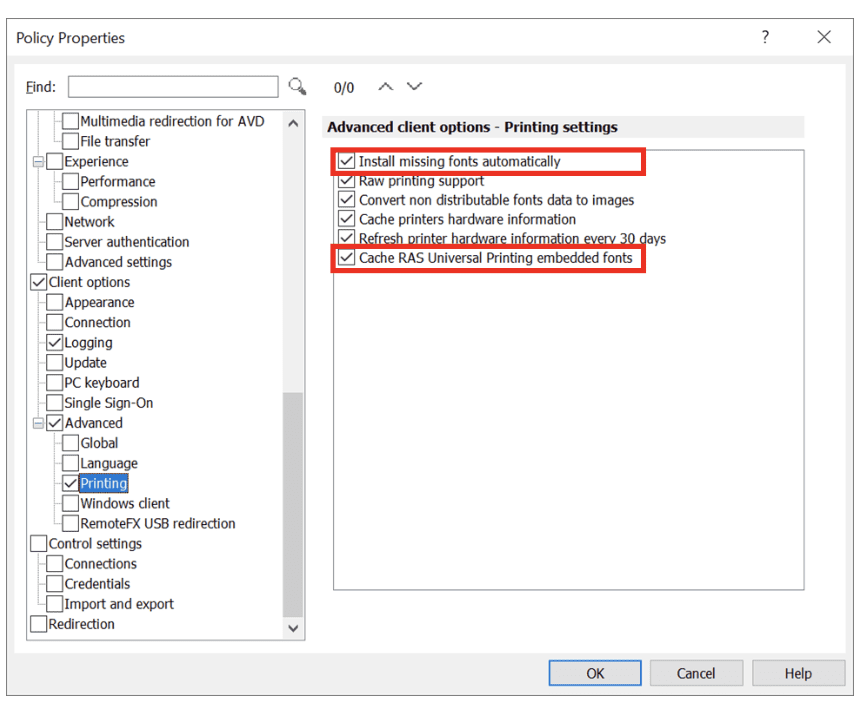This screenshot has width=868, height=708.
Task: Select RemoteFX USB redirection item
Action: tap(157, 523)
